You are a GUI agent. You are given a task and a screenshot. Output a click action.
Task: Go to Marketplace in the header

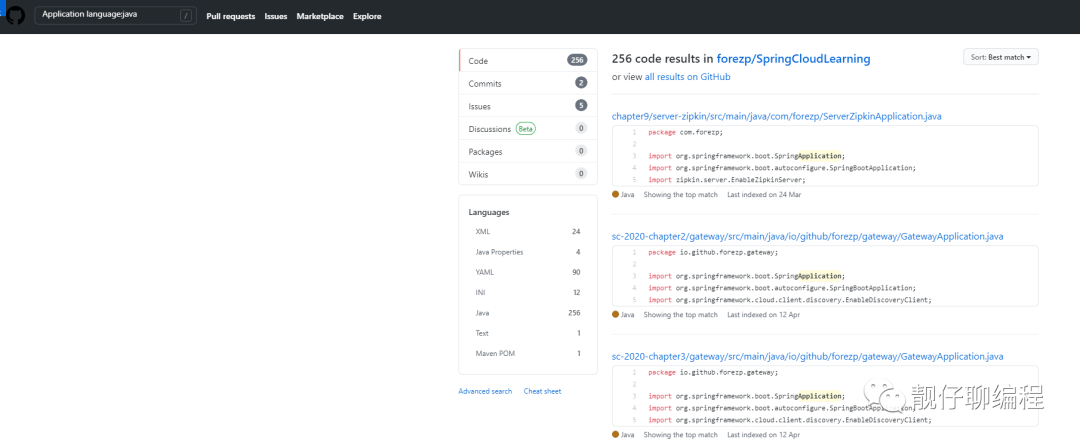[x=320, y=17]
